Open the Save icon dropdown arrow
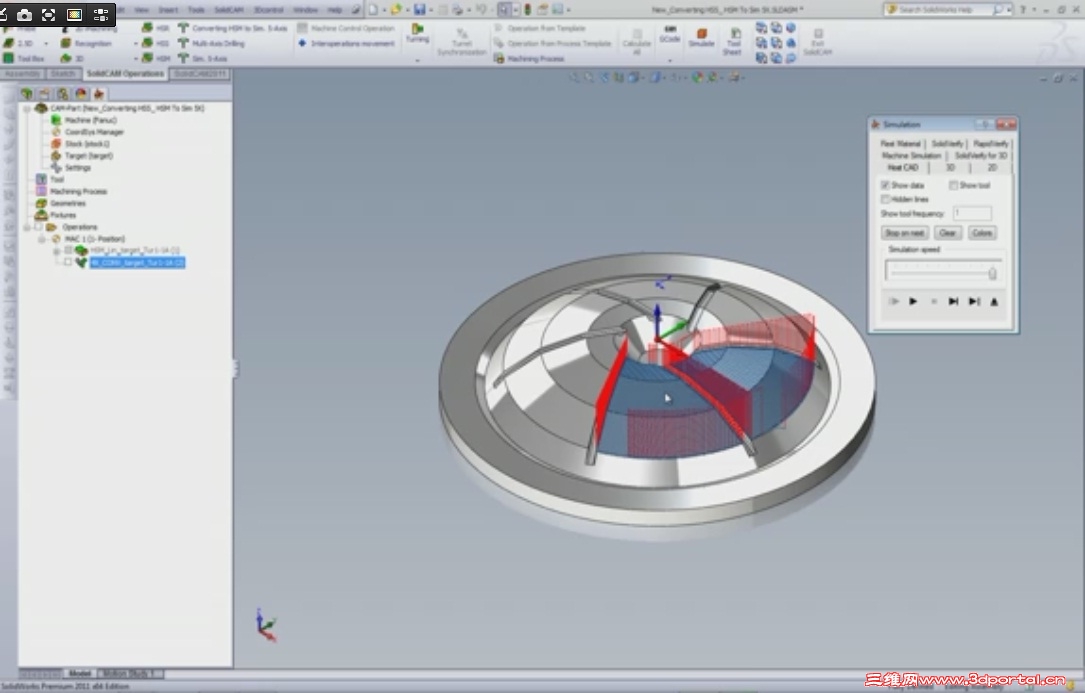The height and width of the screenshot is (693, 1085). tap(430, 10)
